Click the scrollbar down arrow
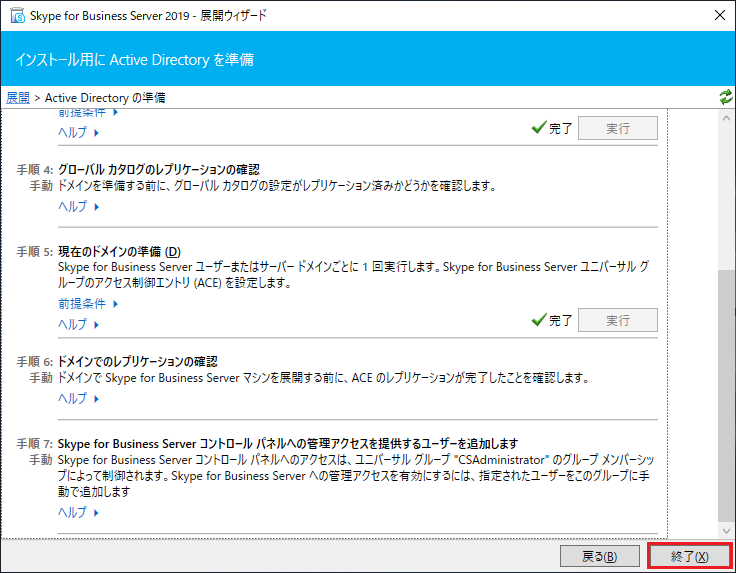 [x=726, y=531]
